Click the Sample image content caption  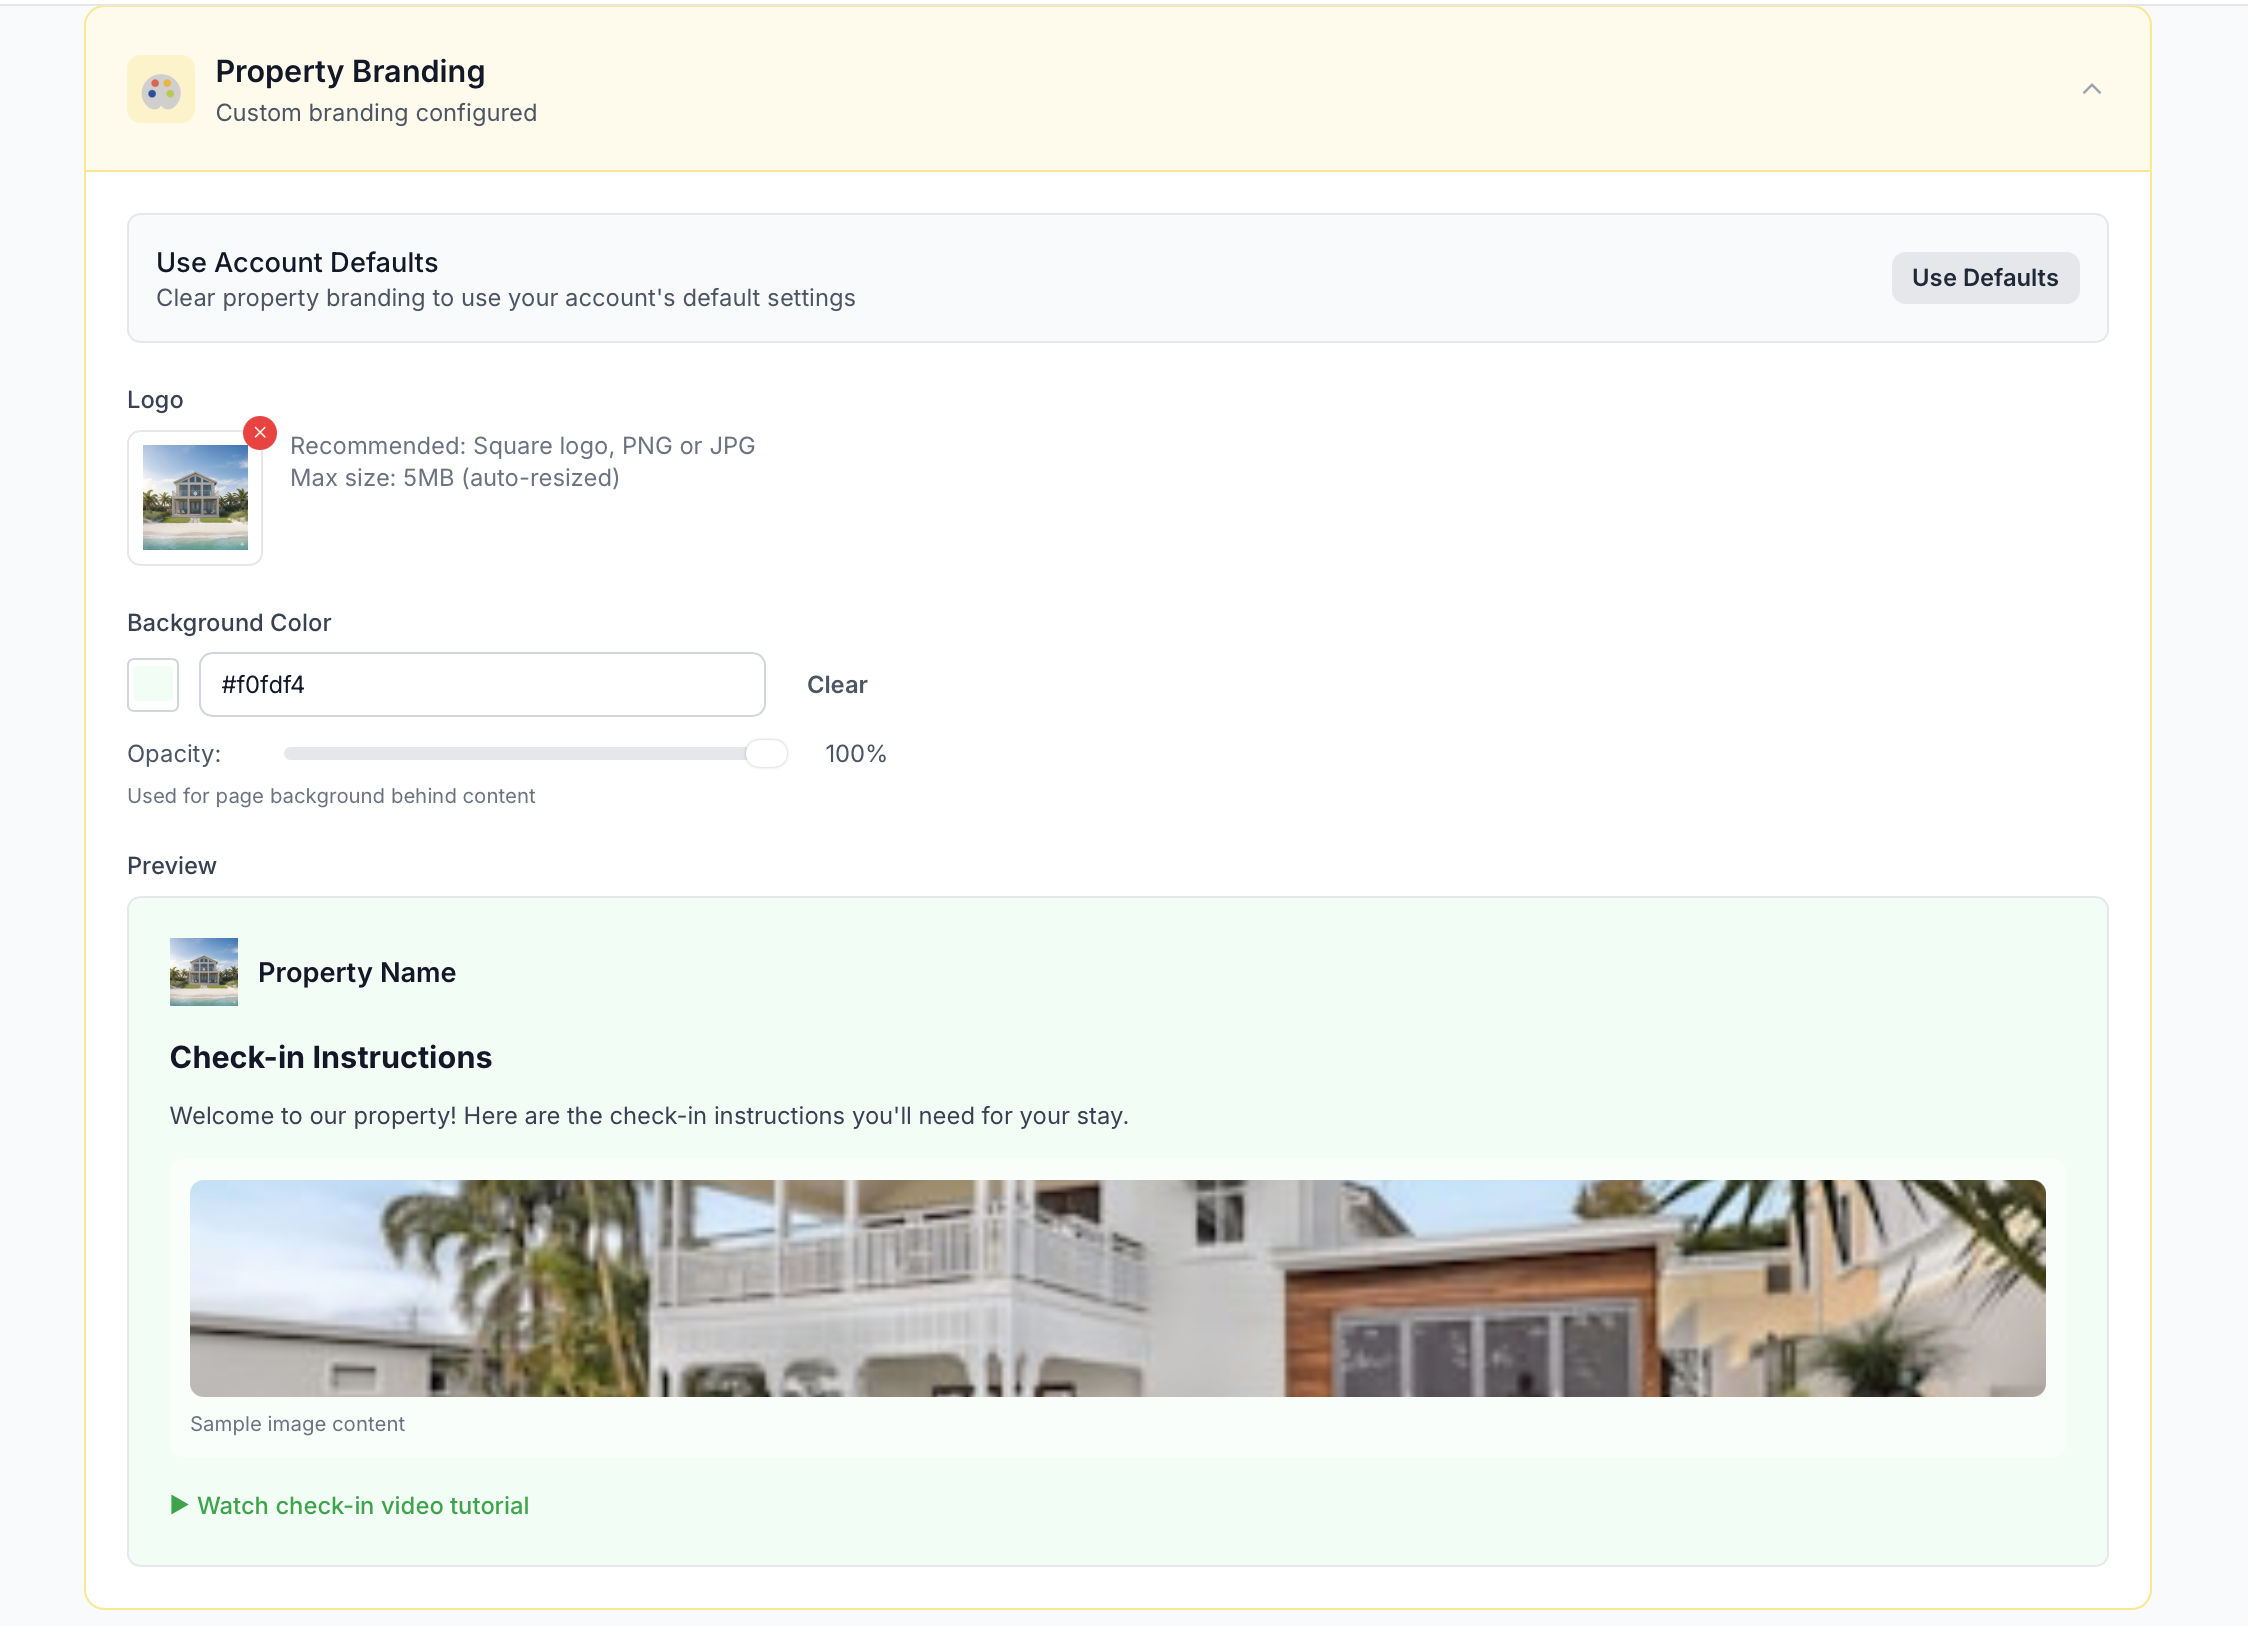(297, 1424)
